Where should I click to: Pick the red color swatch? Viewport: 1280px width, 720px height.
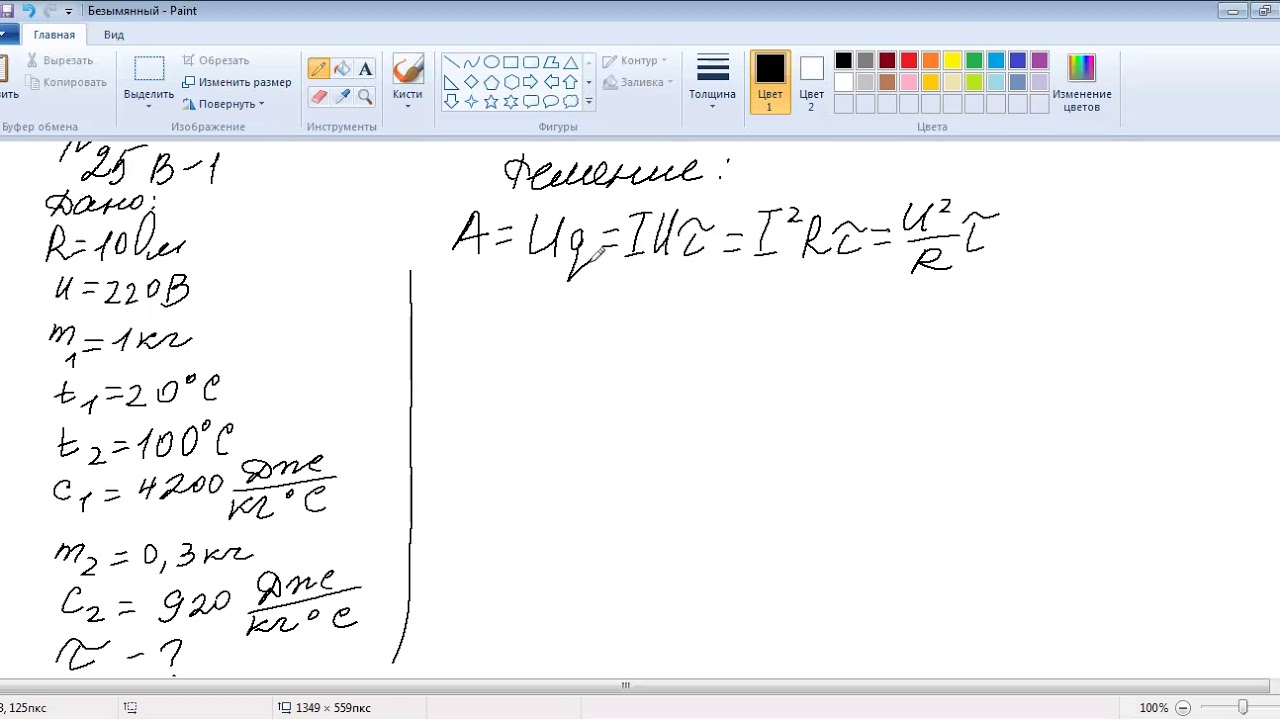point(909,61)
